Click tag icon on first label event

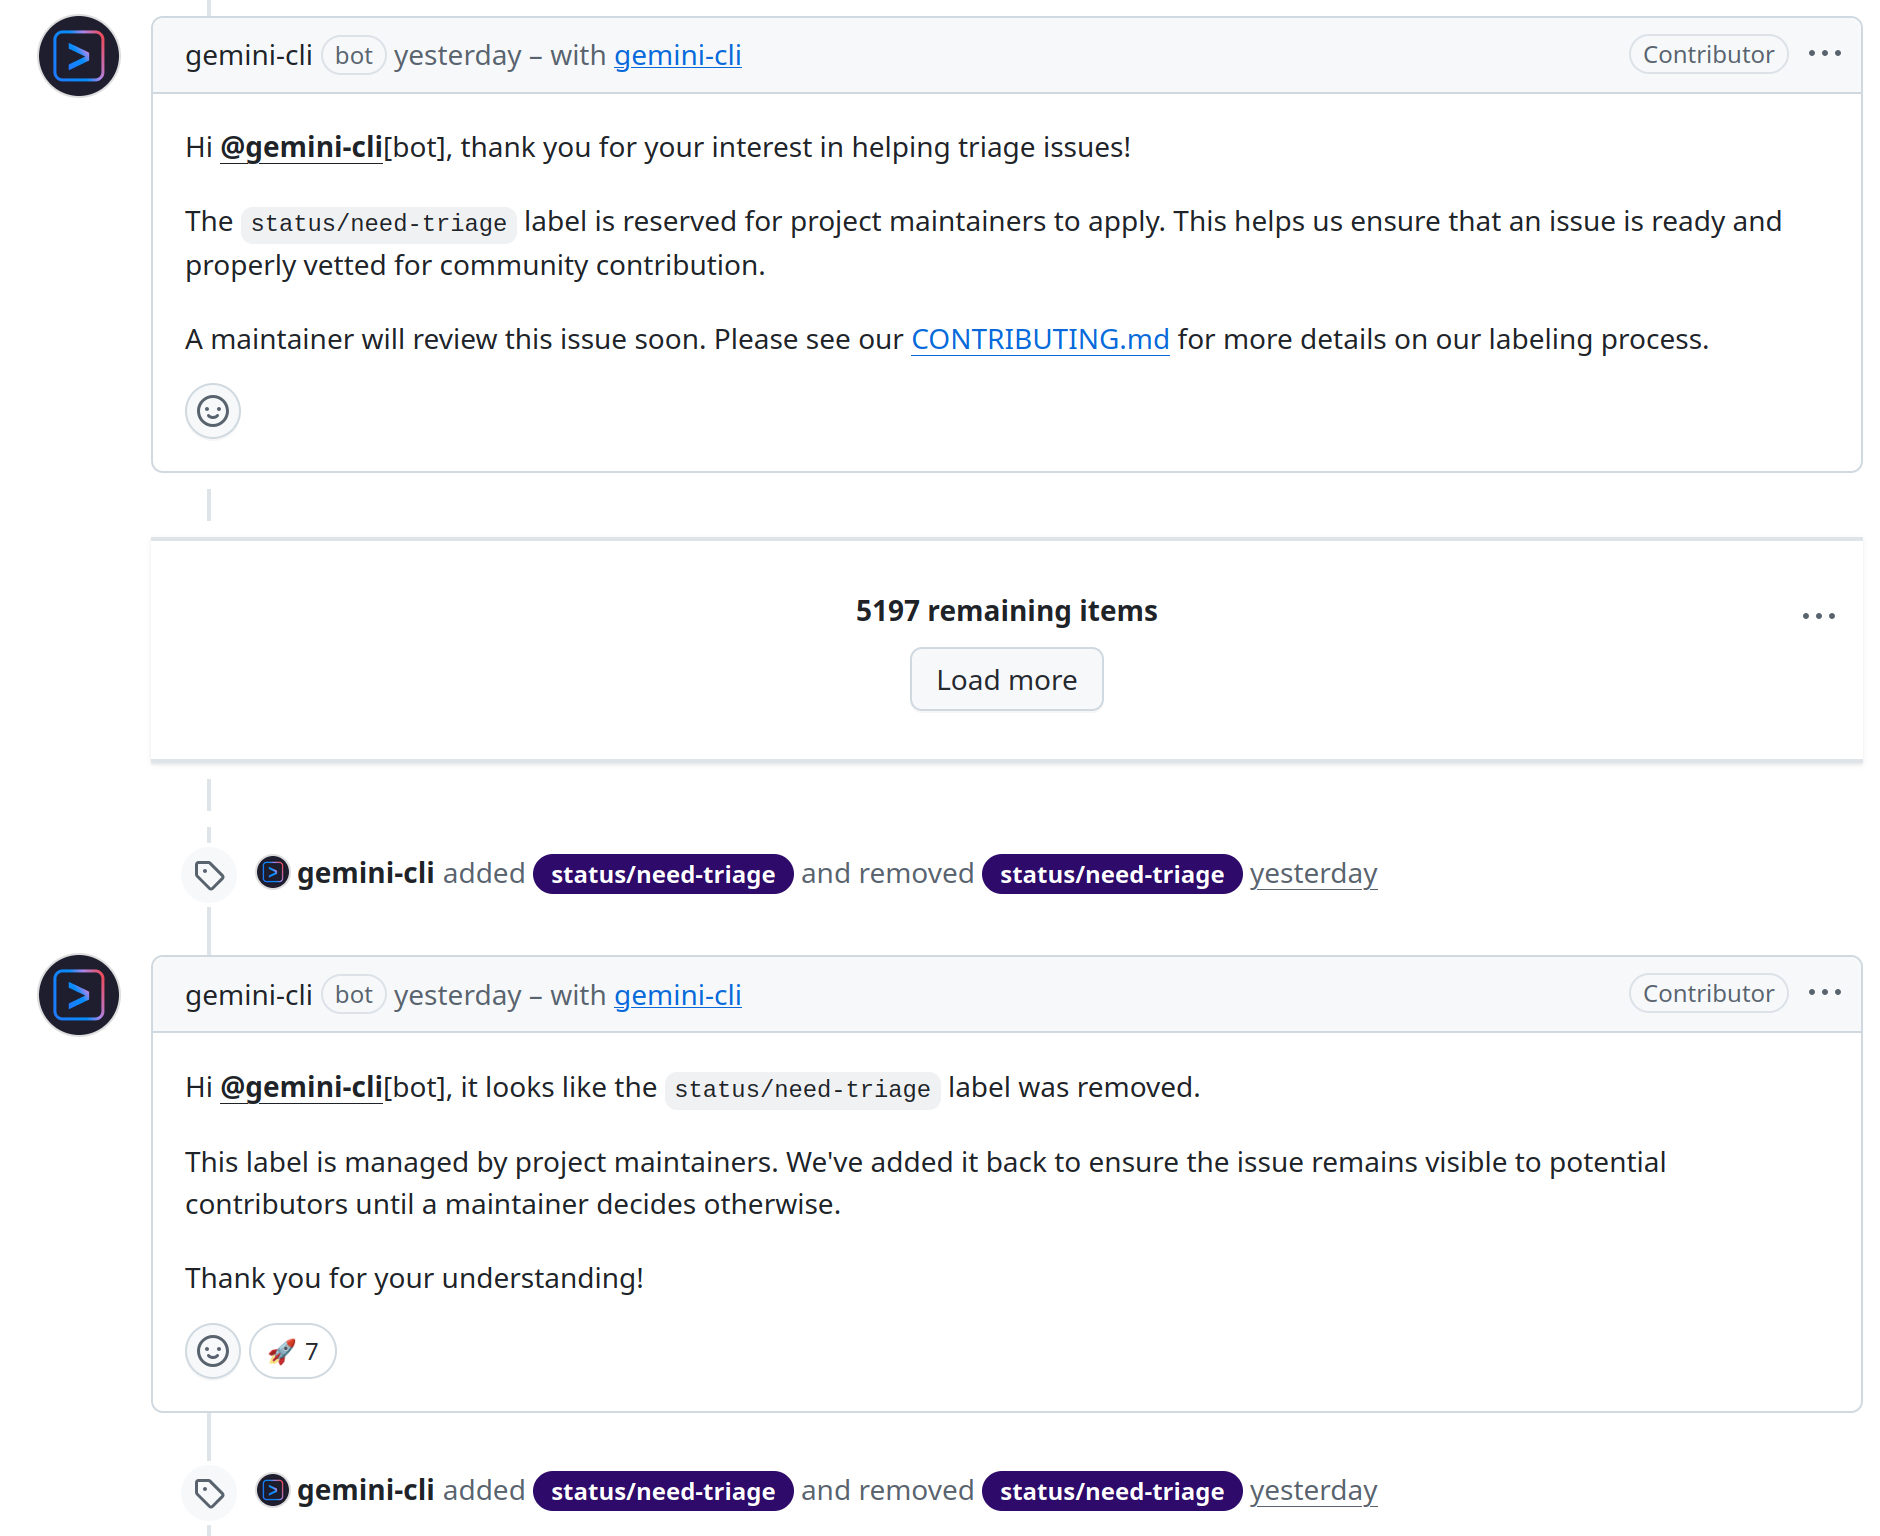(209, 876)
